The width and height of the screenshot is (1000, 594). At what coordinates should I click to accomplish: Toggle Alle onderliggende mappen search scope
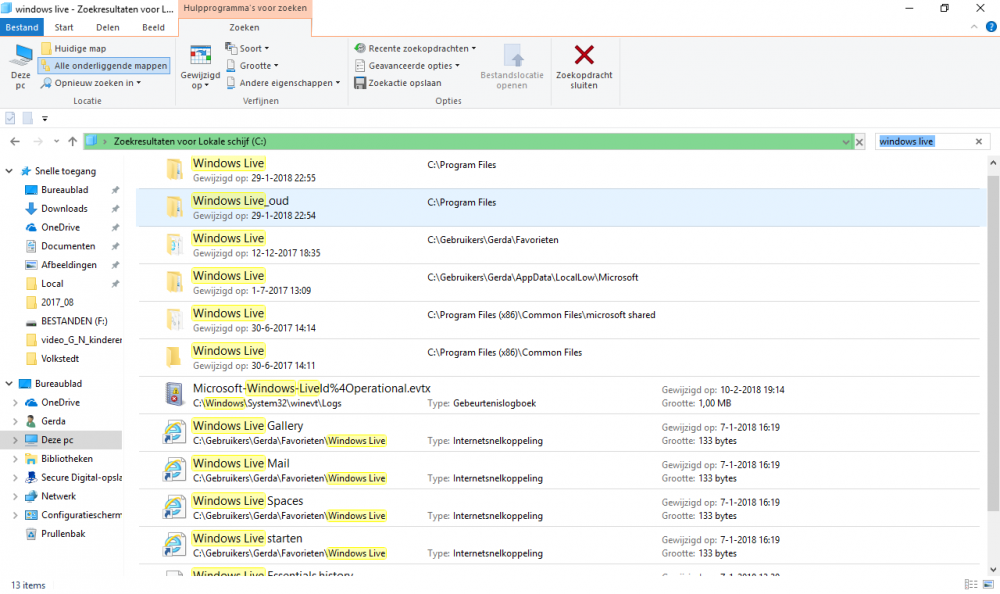click(103, 66)
